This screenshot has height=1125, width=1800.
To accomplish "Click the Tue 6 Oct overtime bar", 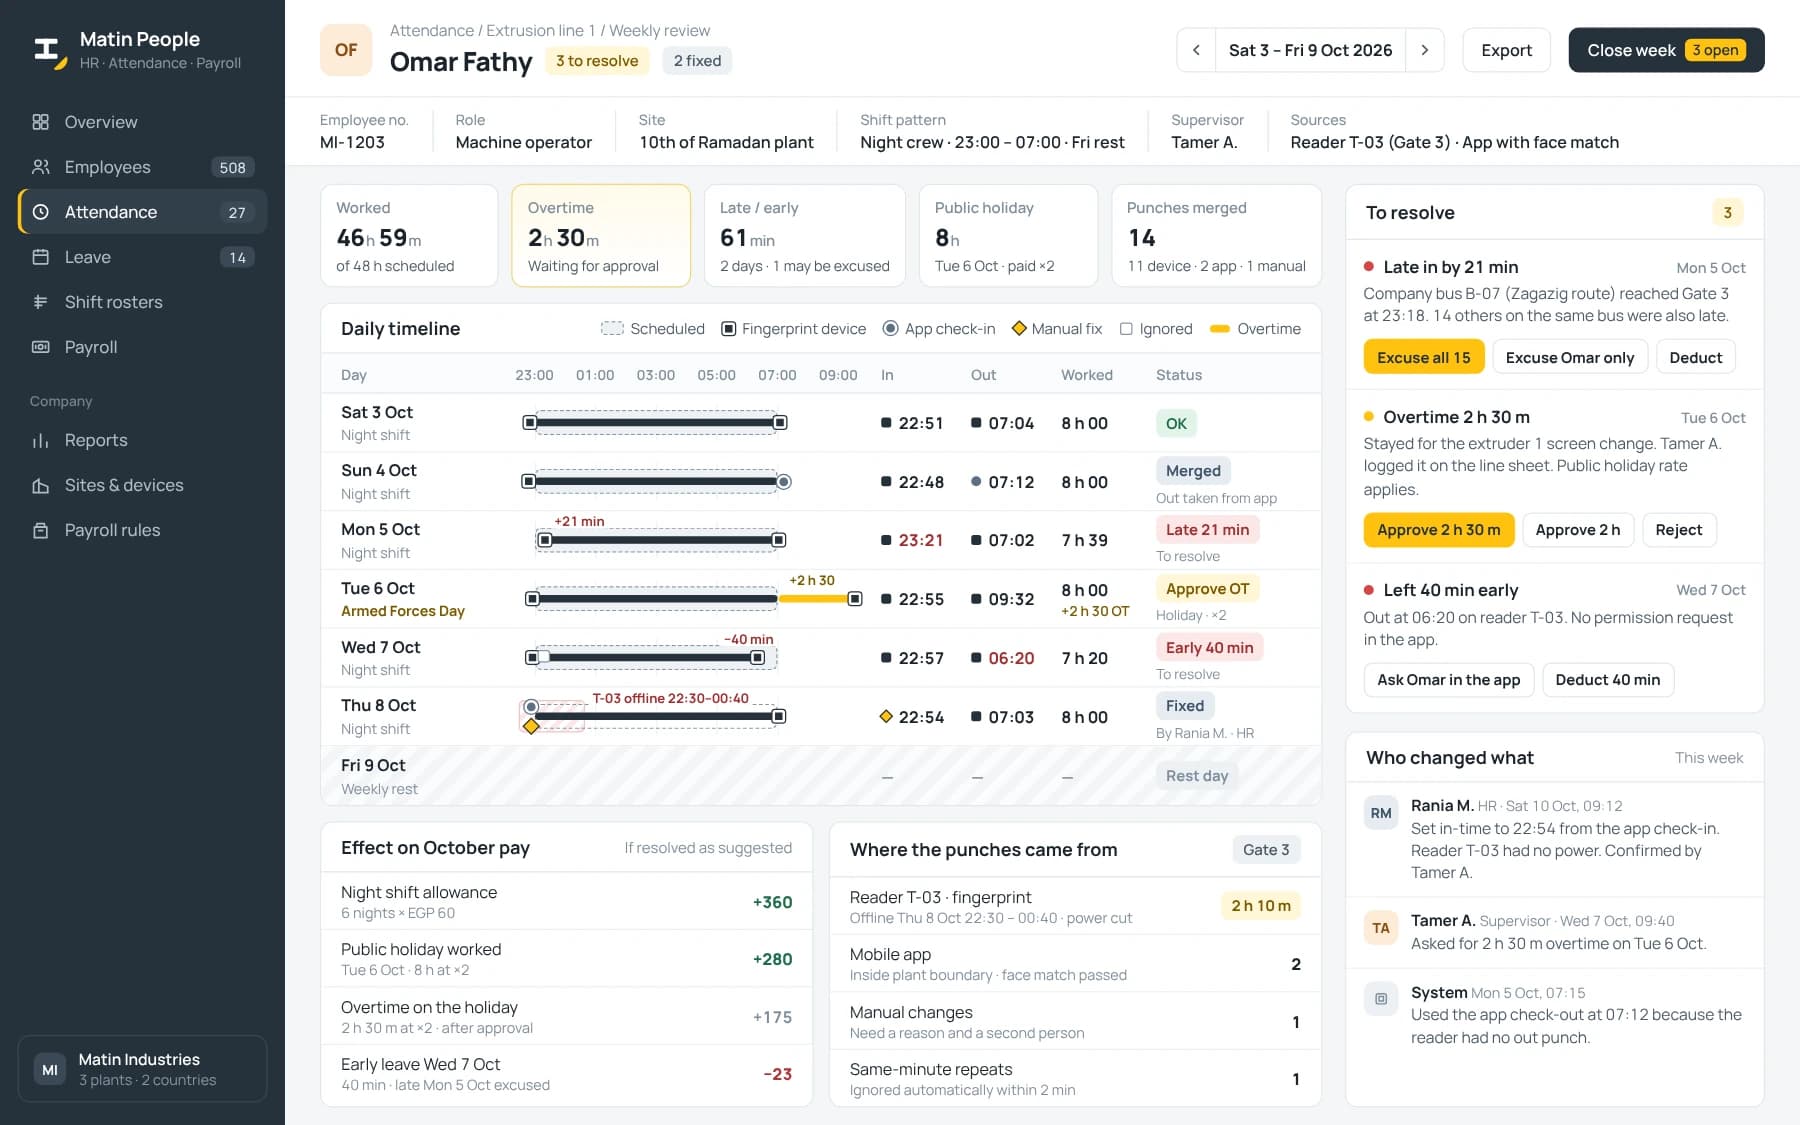I will click(x=813, y=599).
